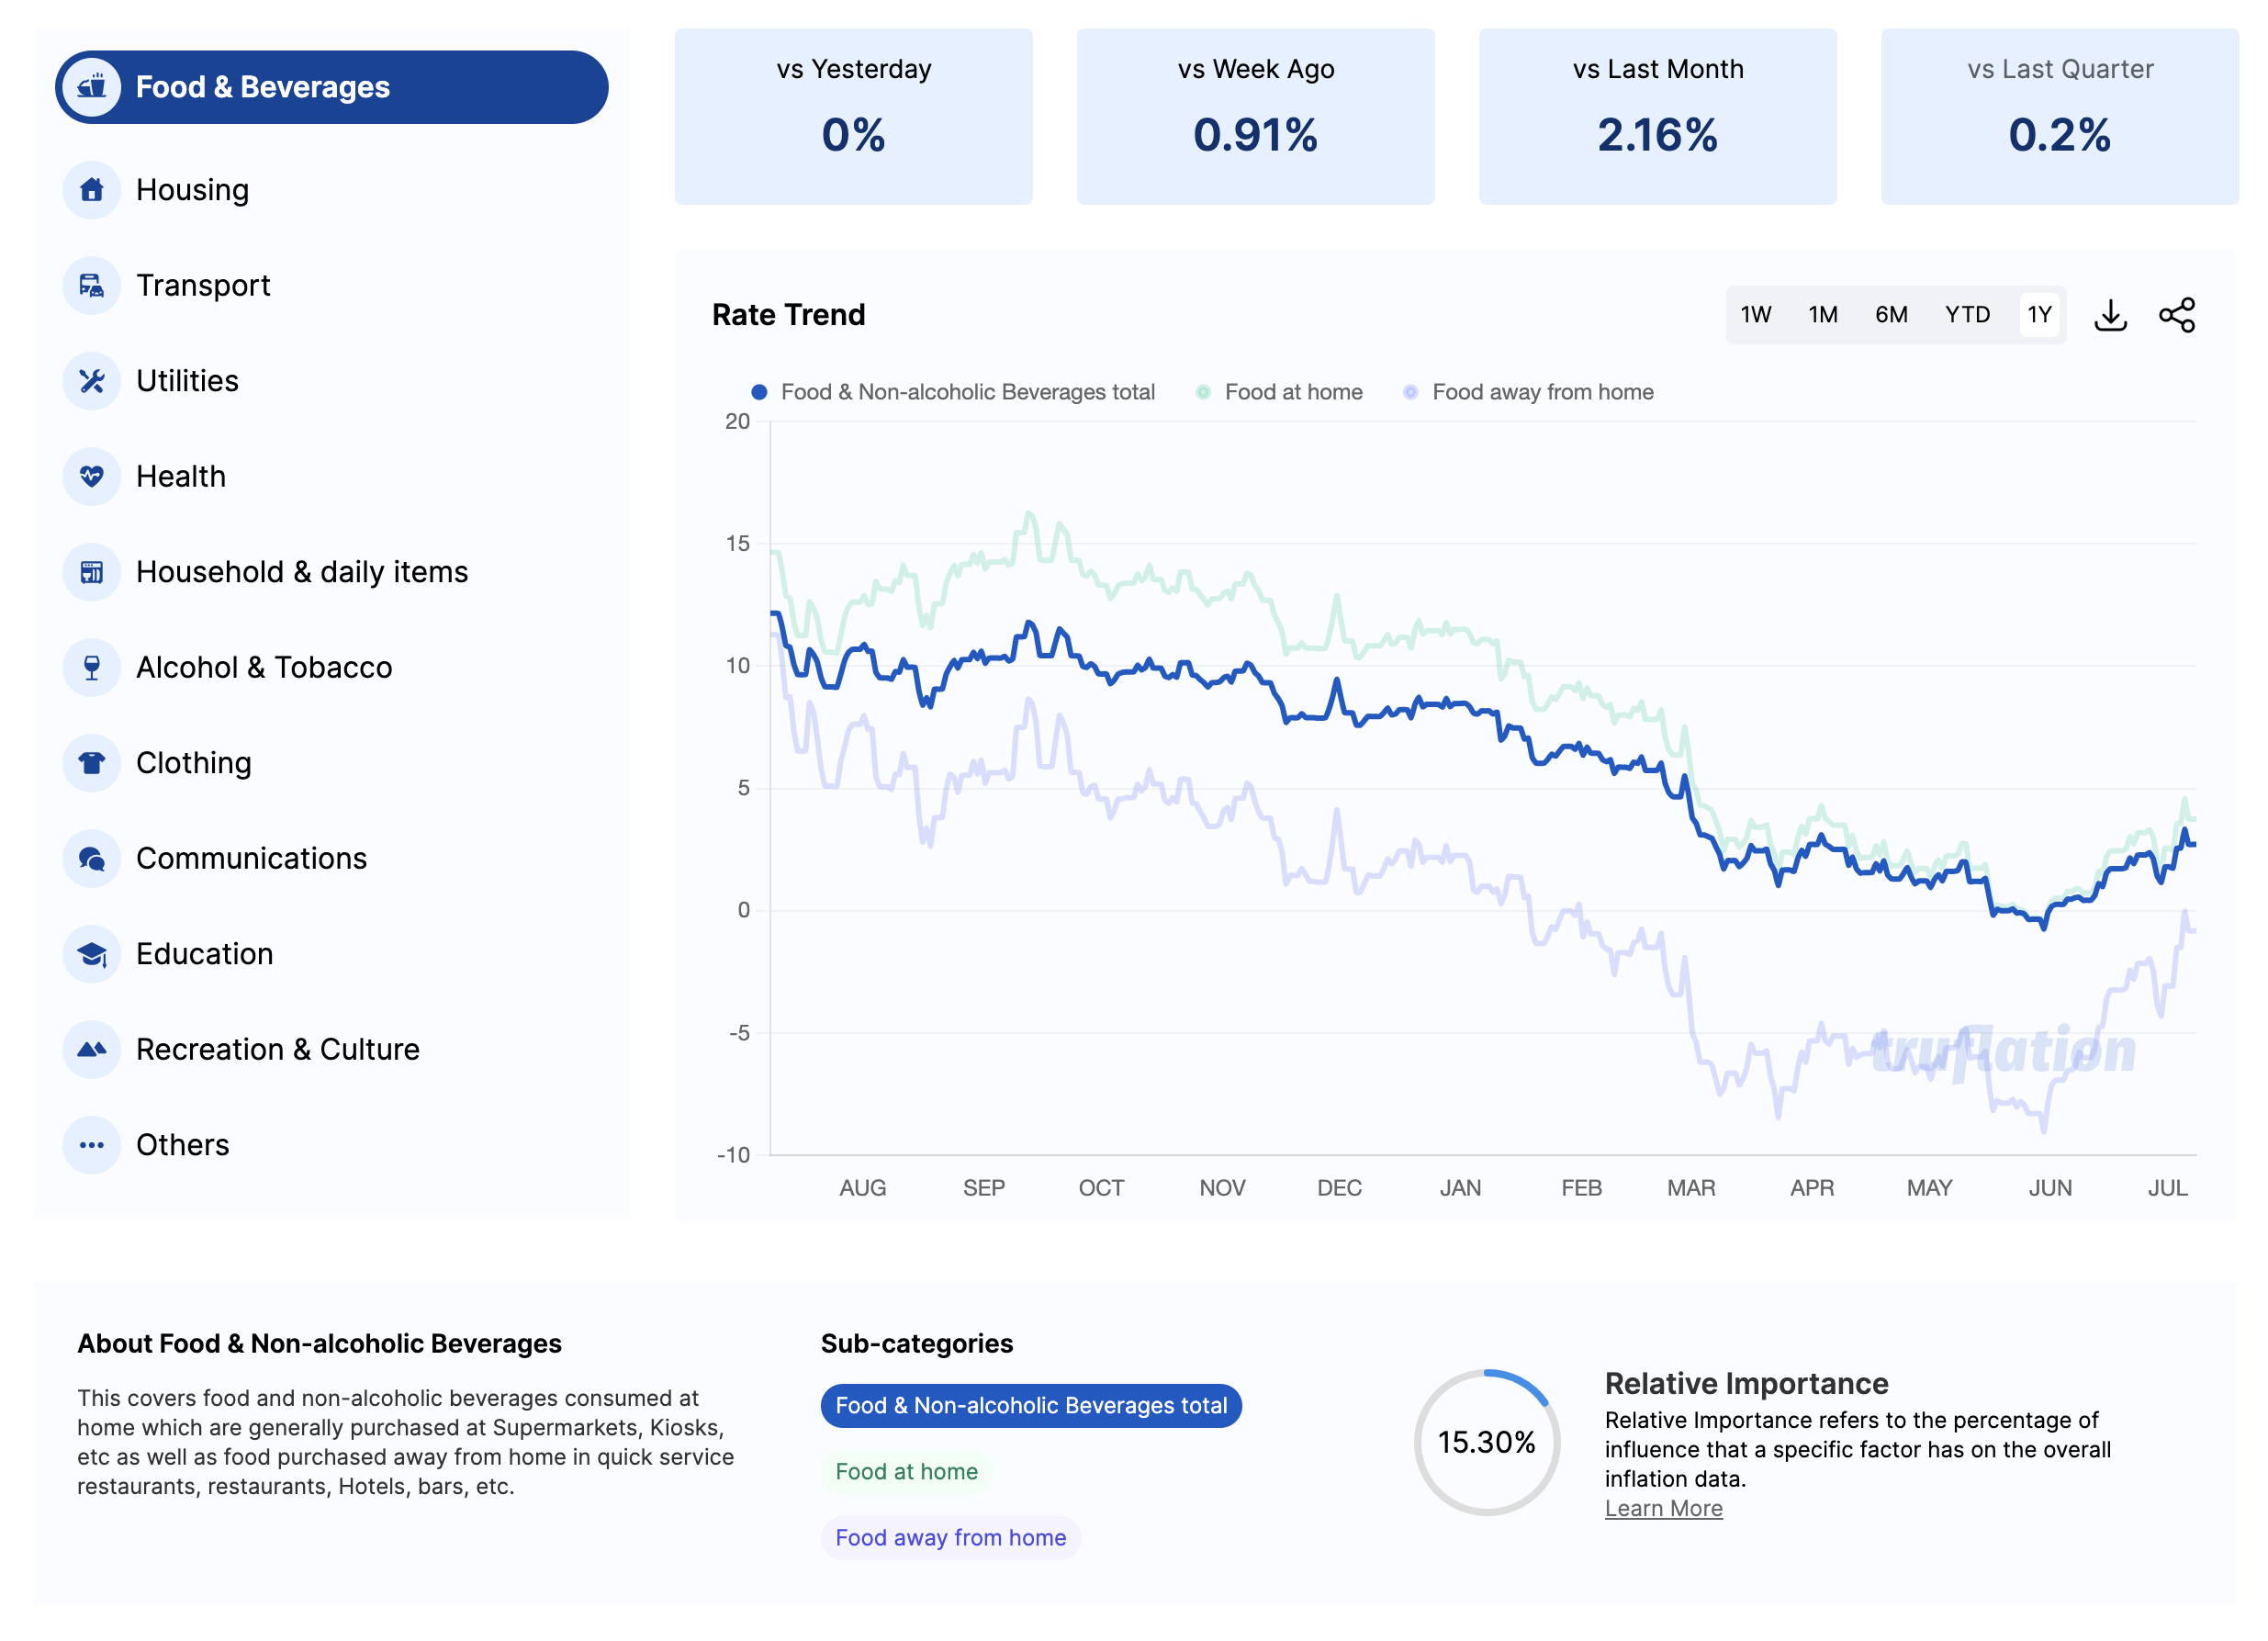The image size is (2268, 1641).
Task: Click the download chart icon
Action: click(x=2110, y=315)
